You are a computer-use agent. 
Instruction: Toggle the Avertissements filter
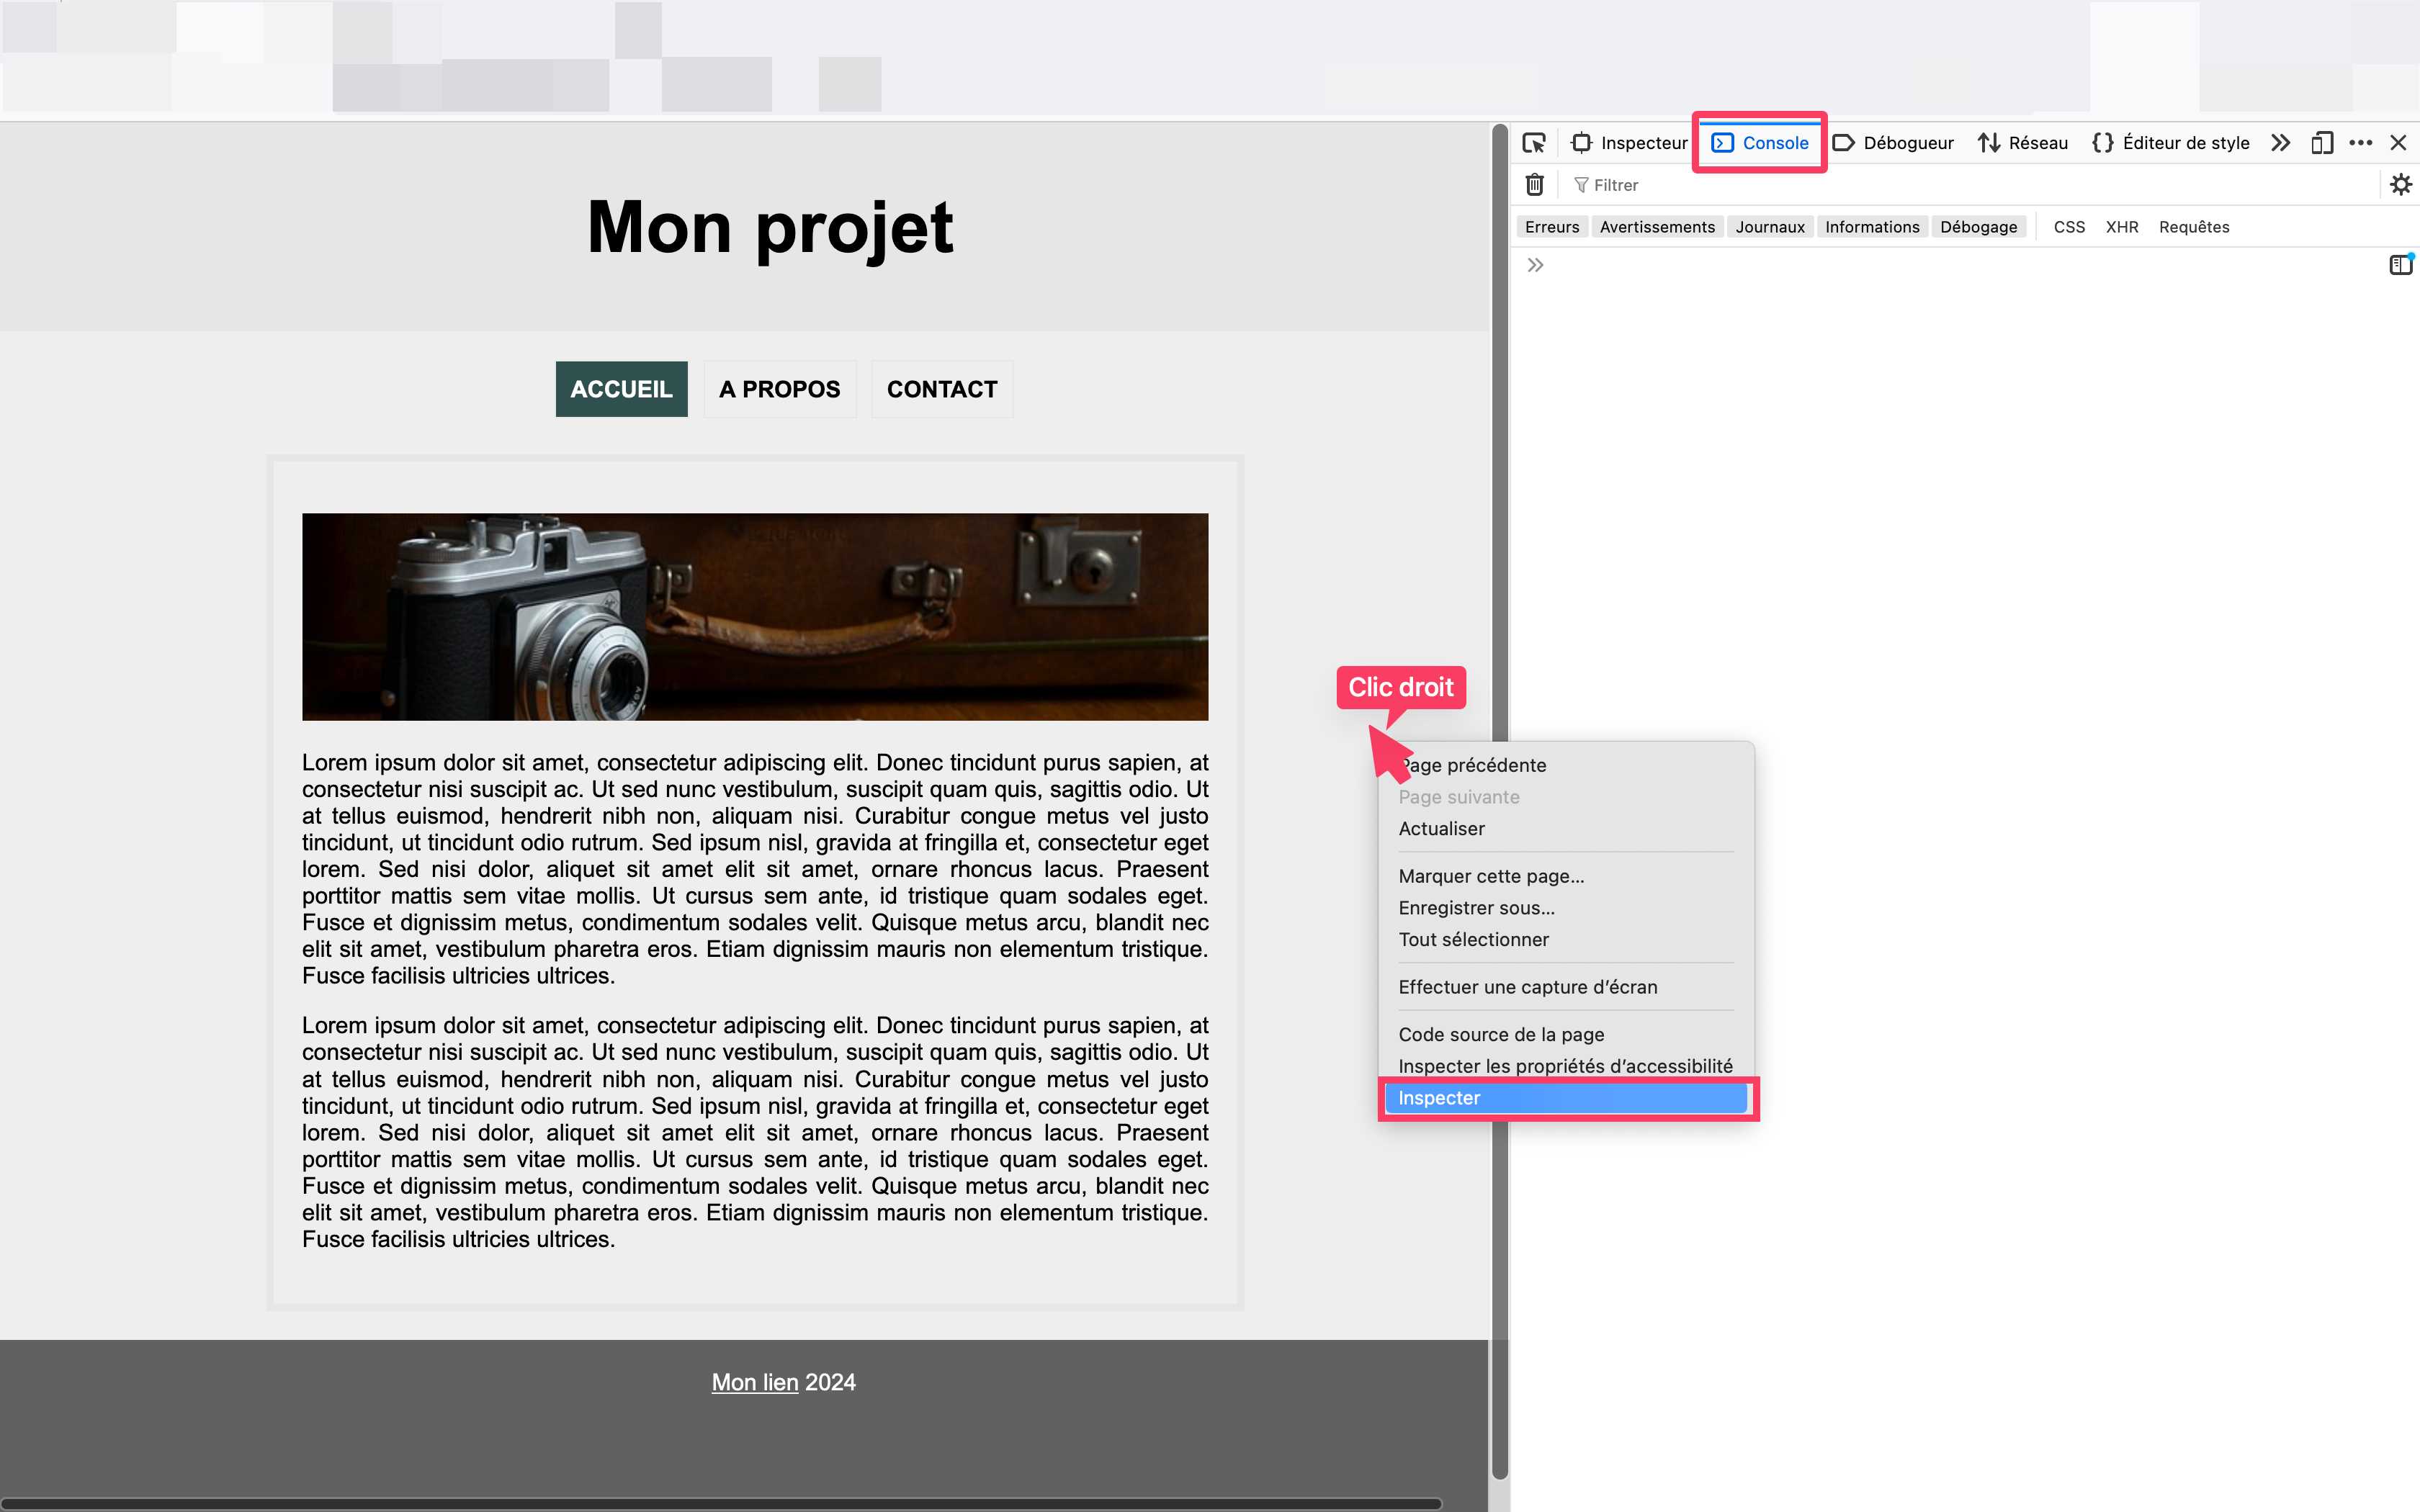1657,227
